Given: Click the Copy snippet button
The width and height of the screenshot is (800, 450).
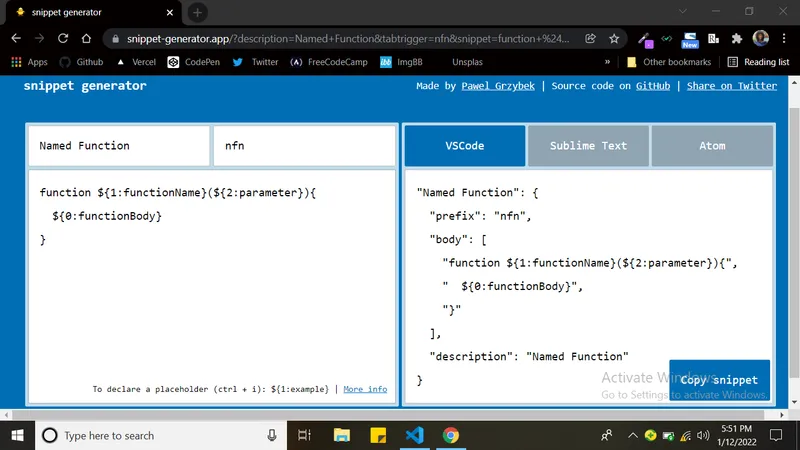Looking at the screenshot, I should click(719, 380).
